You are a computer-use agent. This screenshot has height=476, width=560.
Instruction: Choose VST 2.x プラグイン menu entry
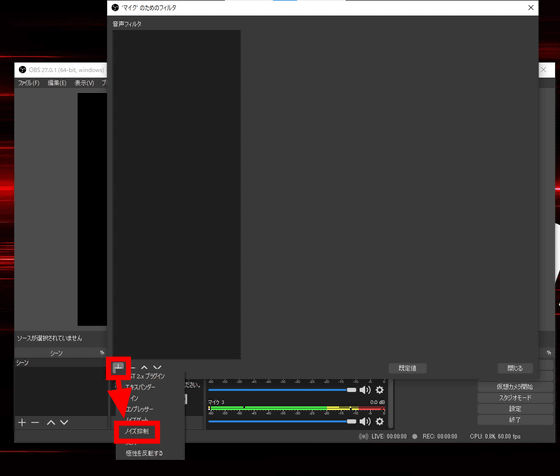click(148, 376)
